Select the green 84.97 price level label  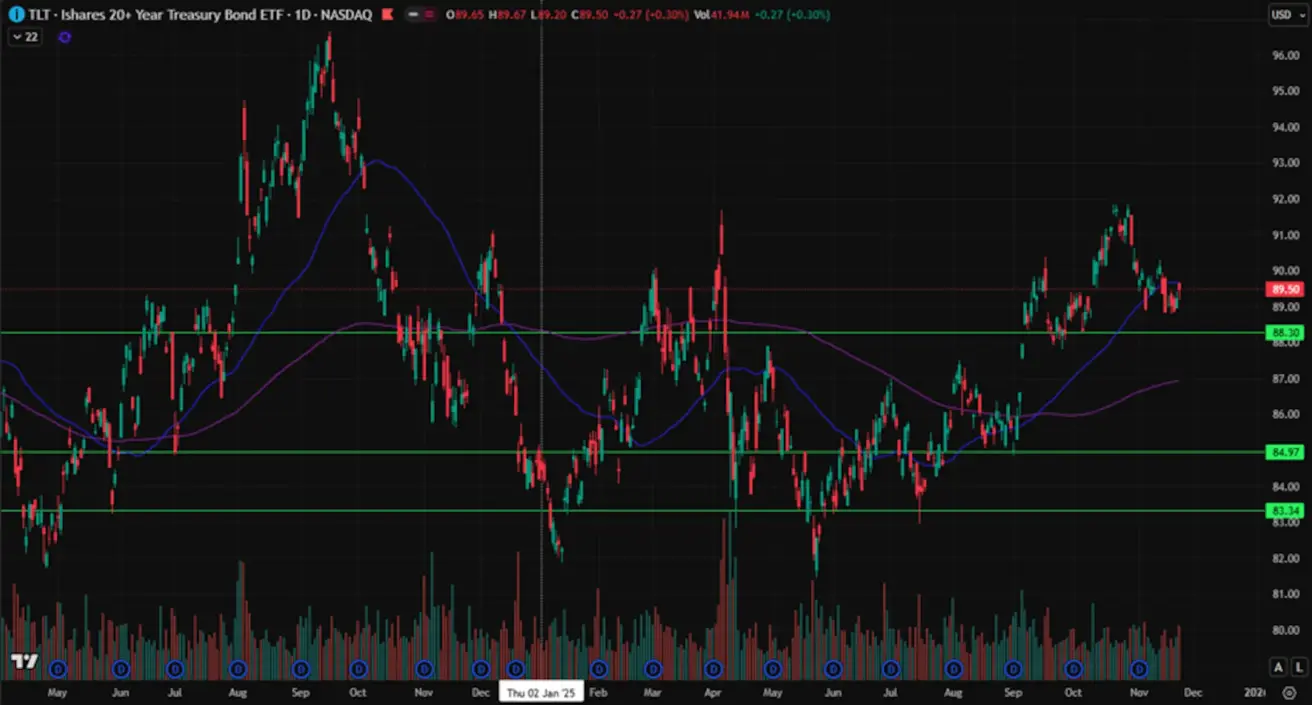pyautogui.click(x=1283, y=452)
